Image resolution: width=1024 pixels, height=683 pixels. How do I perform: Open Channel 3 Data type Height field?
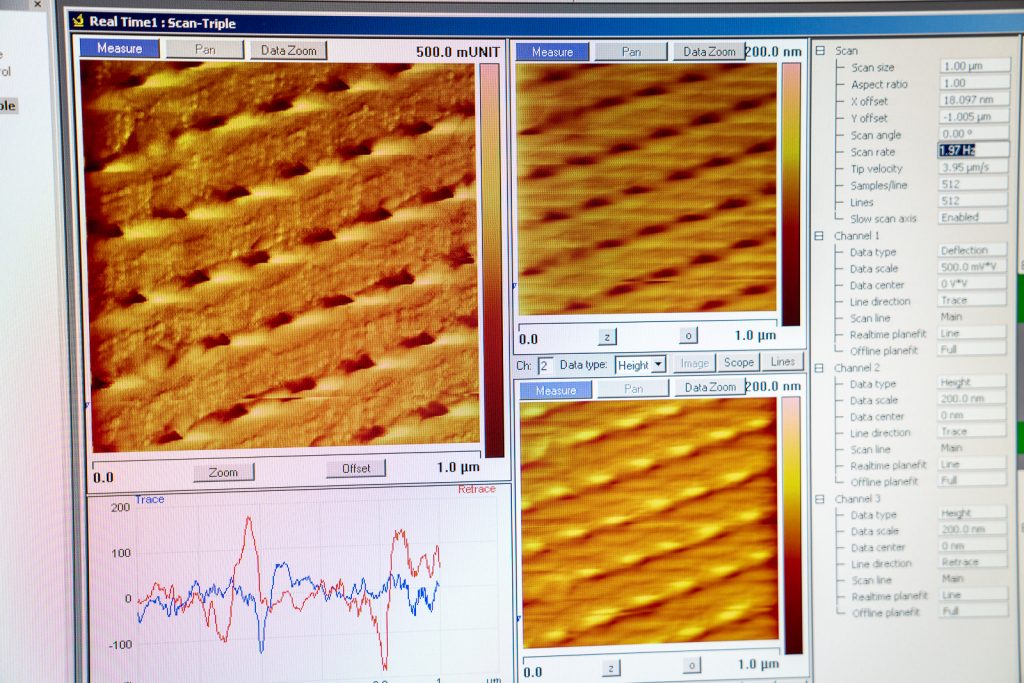[x=973, y=513]
